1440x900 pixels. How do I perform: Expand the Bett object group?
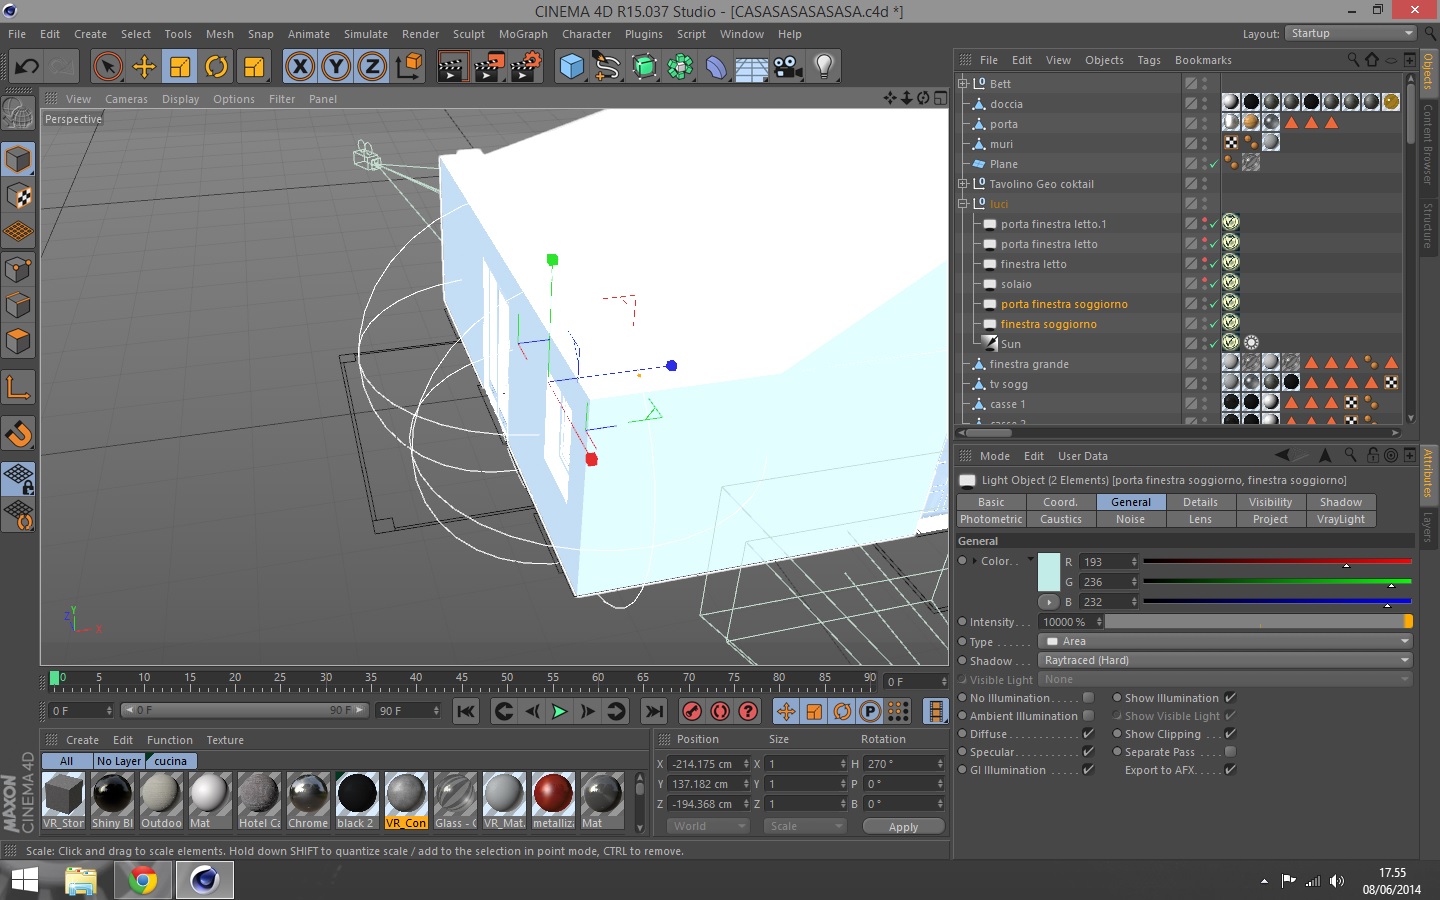click(x=963, y=84)
